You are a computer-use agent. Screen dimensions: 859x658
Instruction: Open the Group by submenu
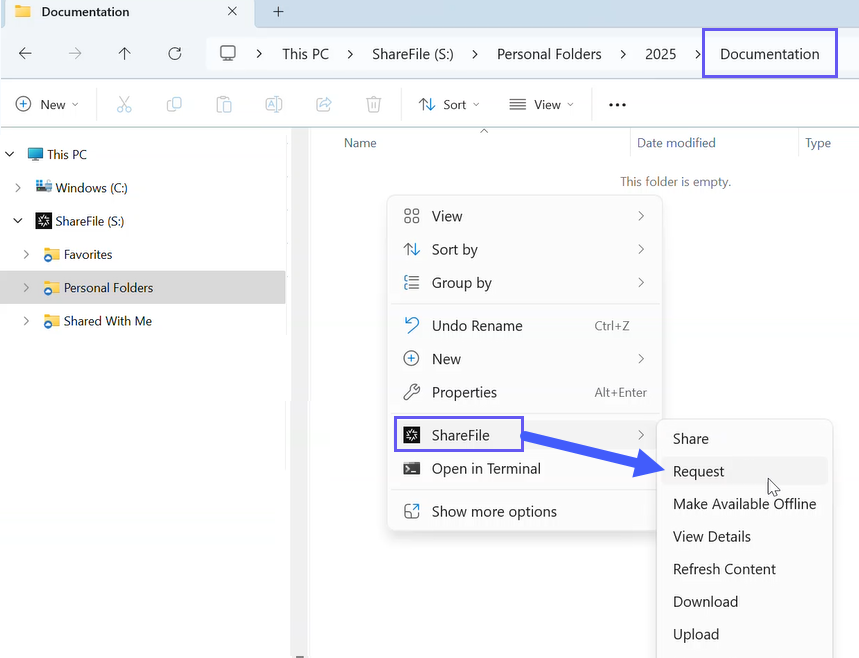[x=525, y=283]
